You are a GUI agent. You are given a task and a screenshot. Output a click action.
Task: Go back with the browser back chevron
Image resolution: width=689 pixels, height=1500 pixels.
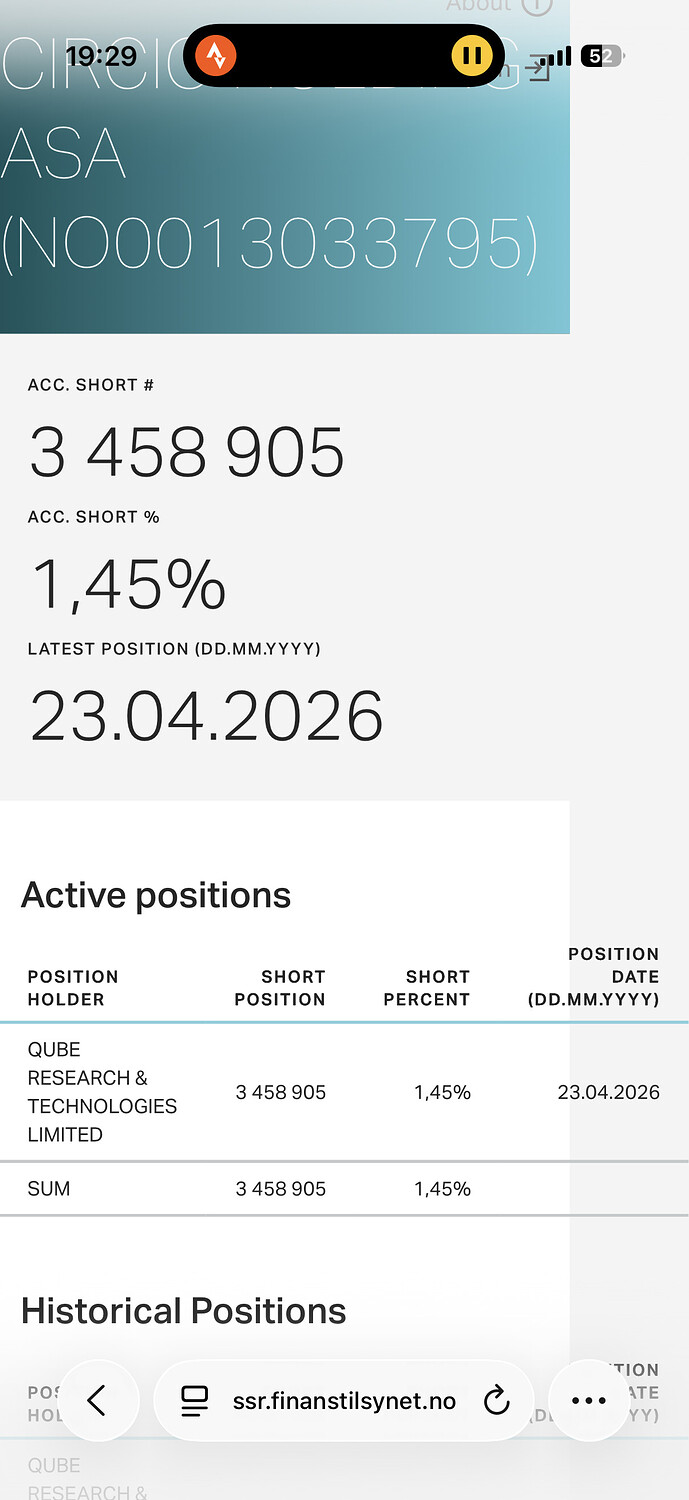(97, 1401)
